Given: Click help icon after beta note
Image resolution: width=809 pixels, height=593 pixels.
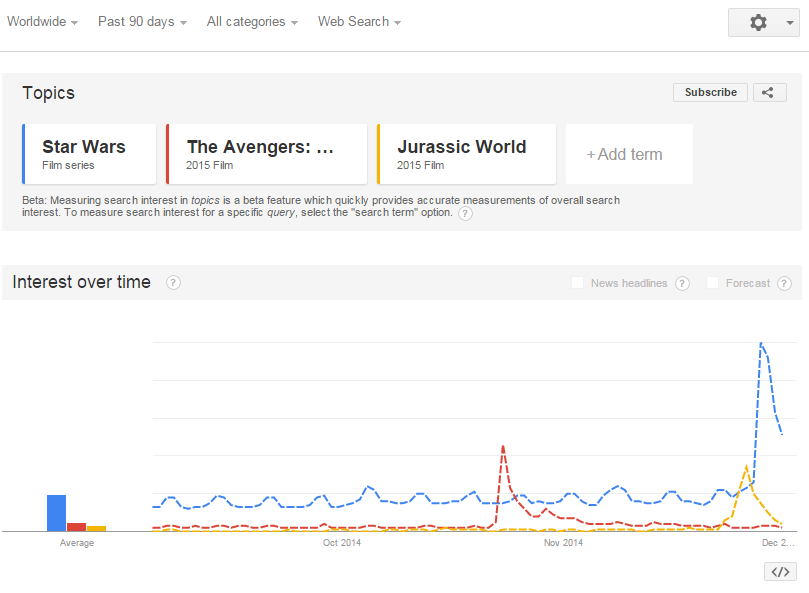Looking at the screenshot, I should coord(465,213).
